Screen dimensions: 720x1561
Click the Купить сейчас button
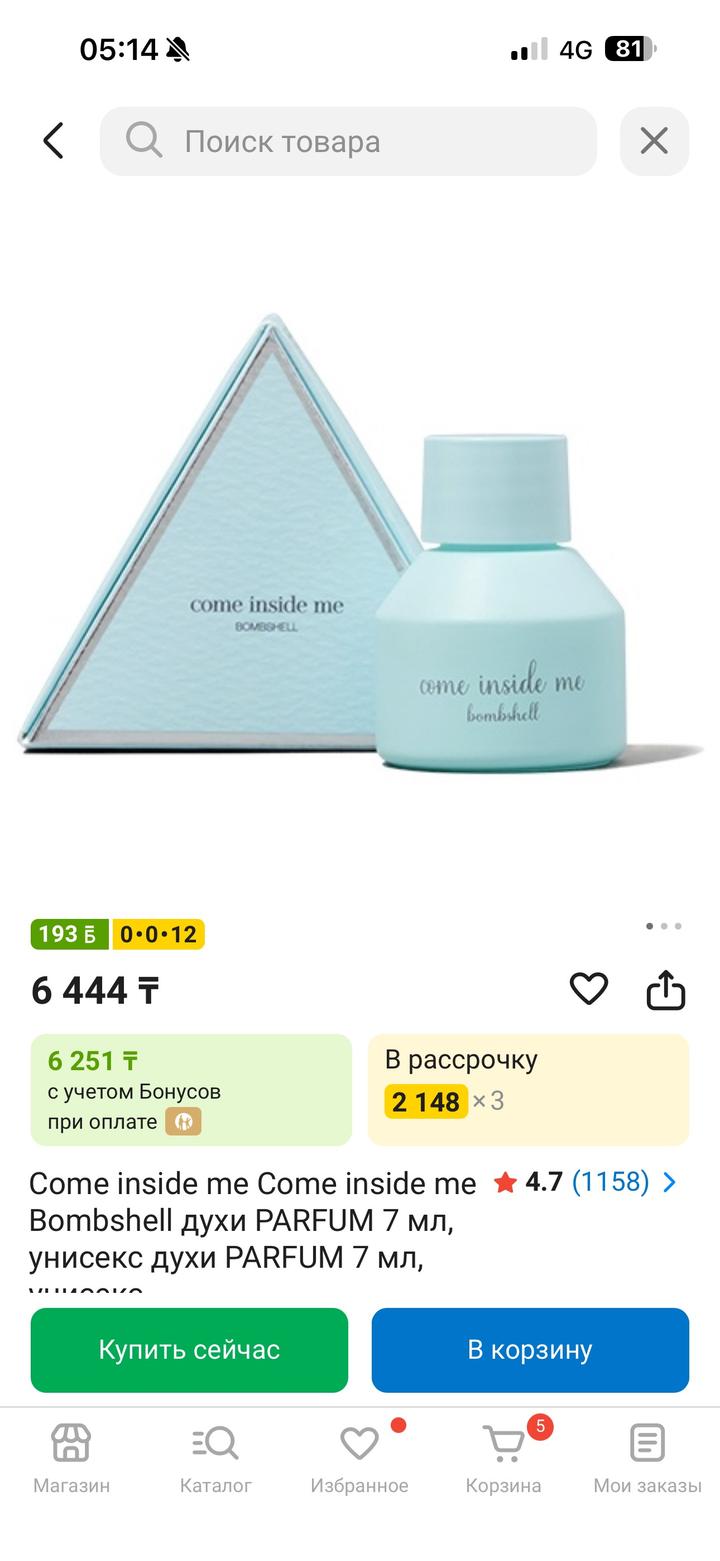pos(189,1350)
